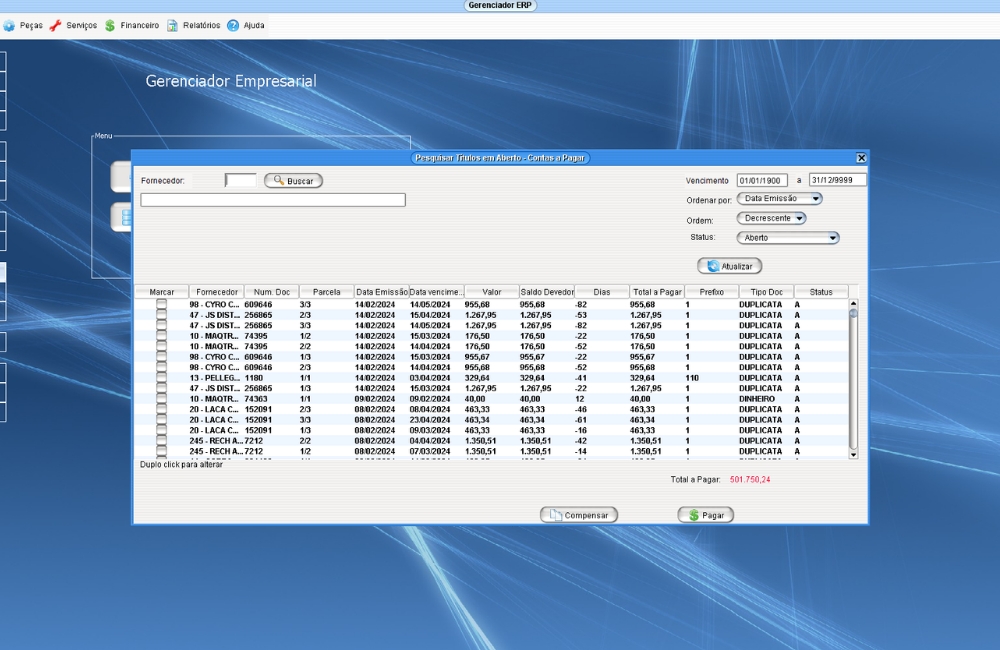Mark the MAQTR 74363 DINHEIRO row checkbox
1000x650 pixels.
click(x=161, y=399)
